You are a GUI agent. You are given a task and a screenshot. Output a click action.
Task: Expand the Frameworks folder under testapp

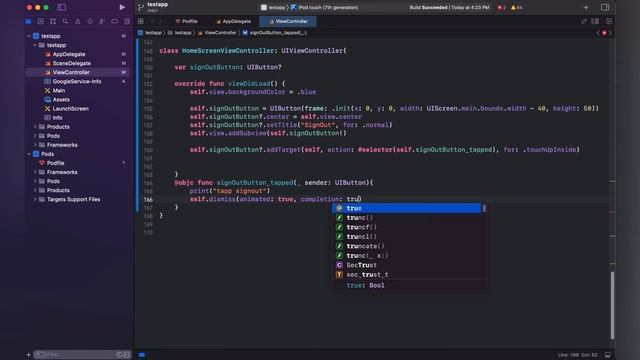click(x=35, y=145)
